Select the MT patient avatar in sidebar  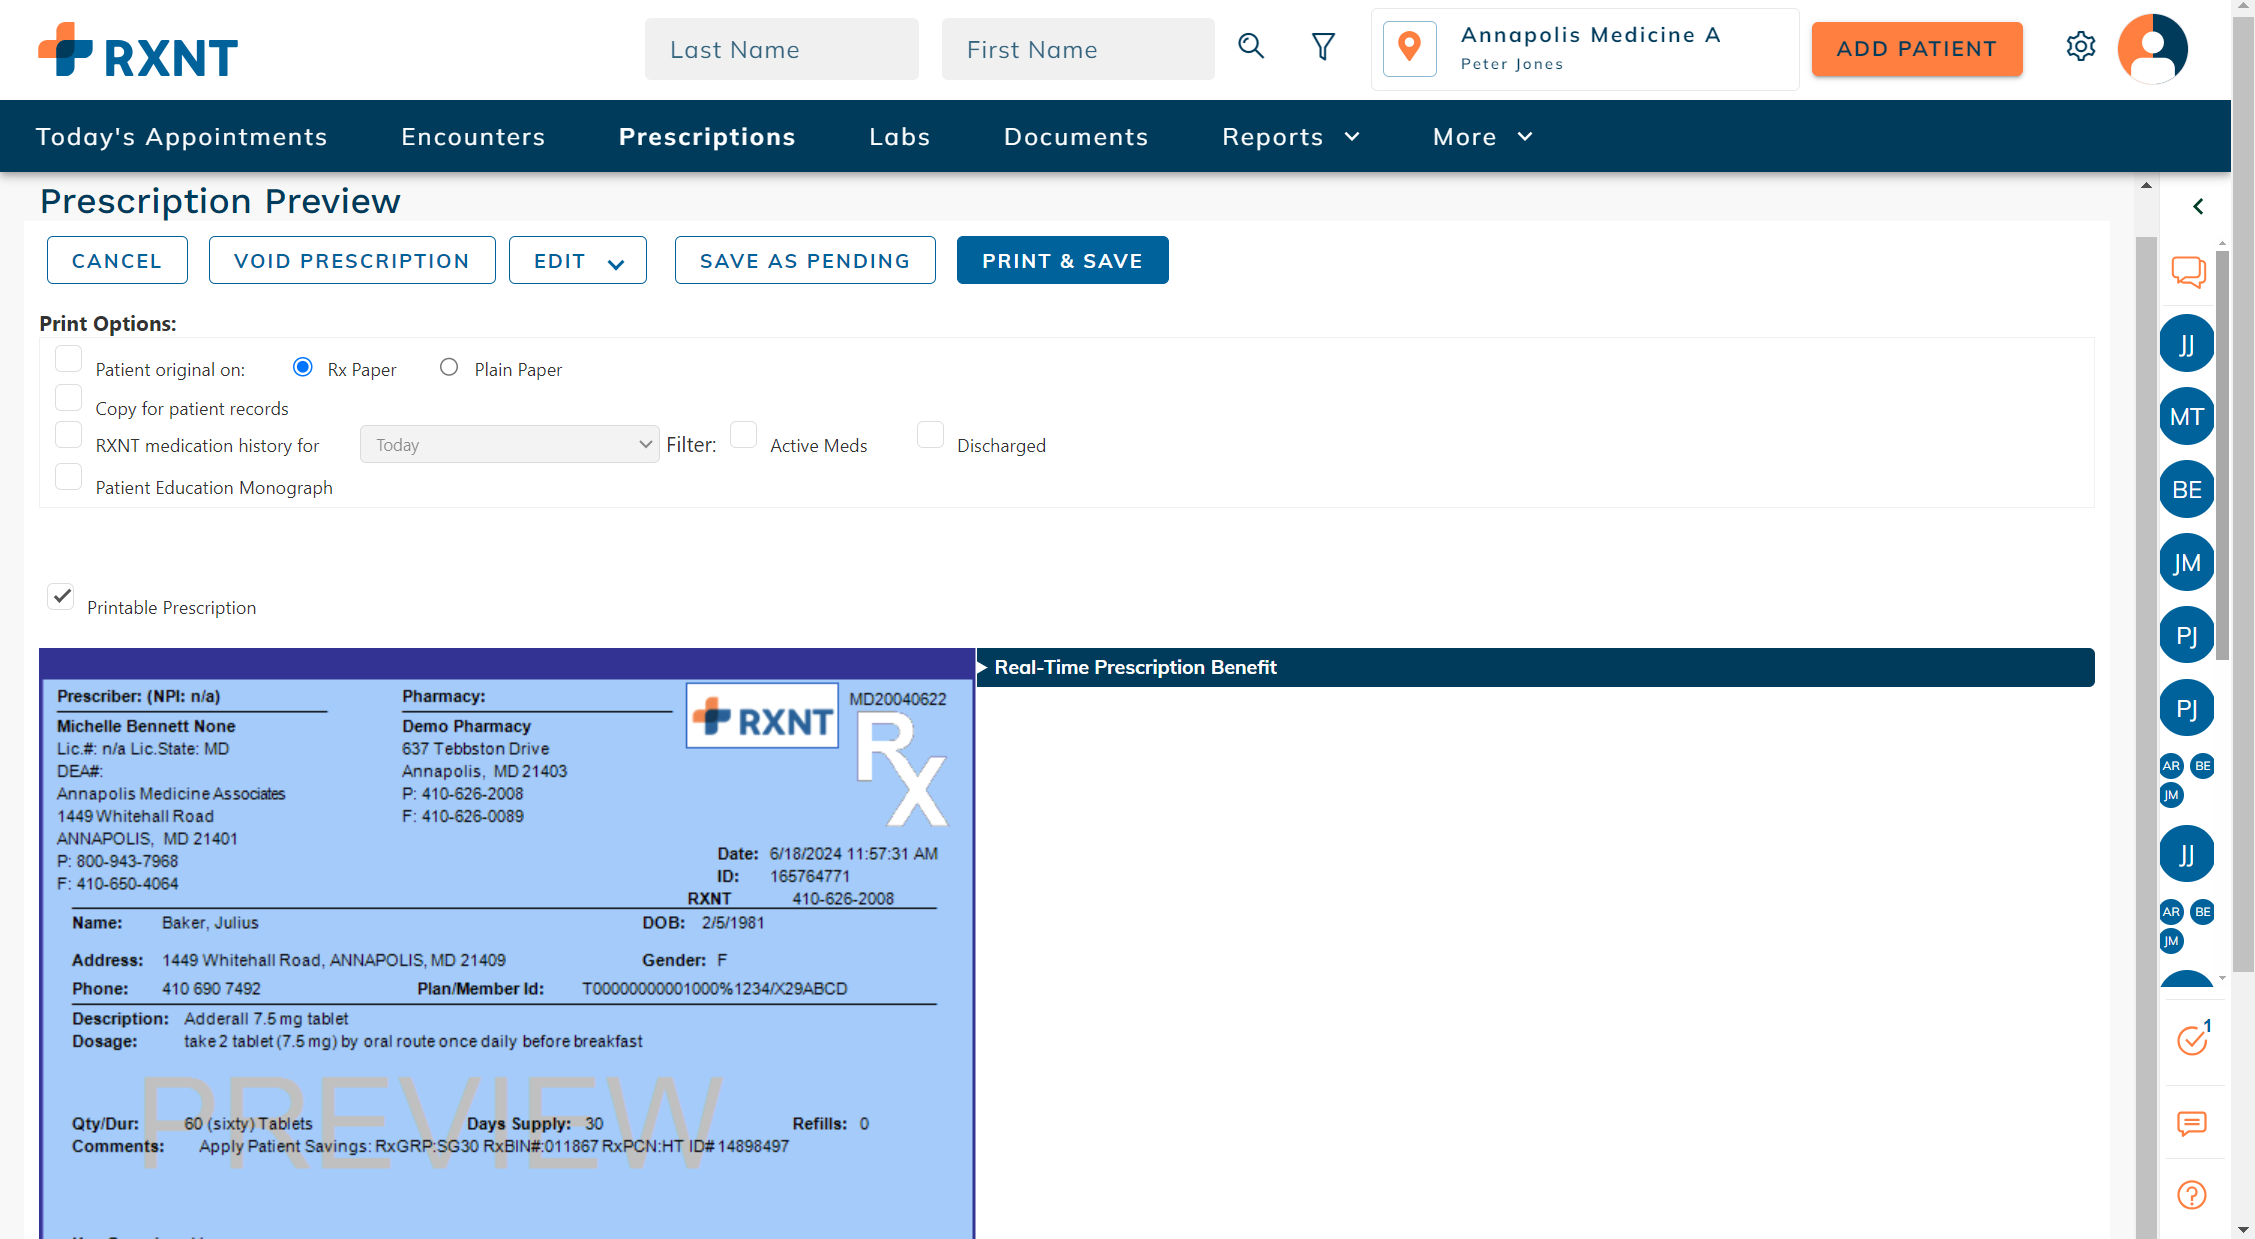[x=2186, y=417]
